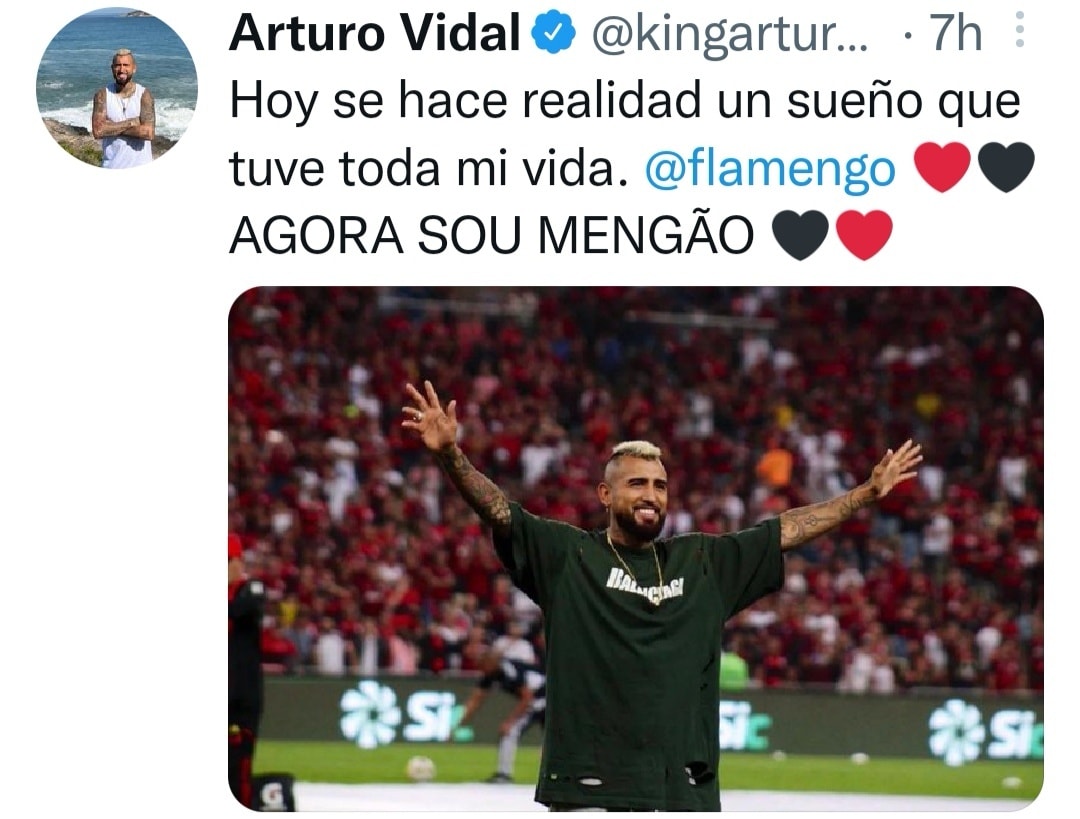Click the Balenciaga shirt logo in photo

point(645,587)
